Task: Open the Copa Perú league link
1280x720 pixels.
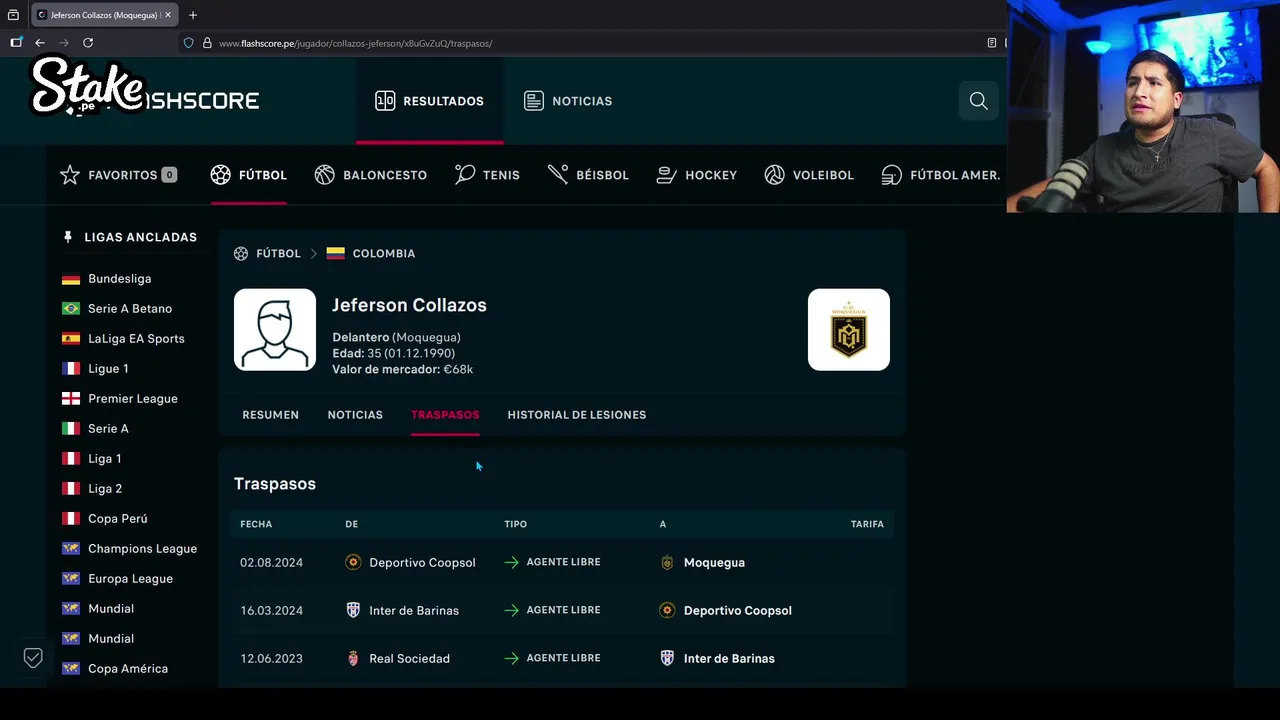Action: [118, 519]
